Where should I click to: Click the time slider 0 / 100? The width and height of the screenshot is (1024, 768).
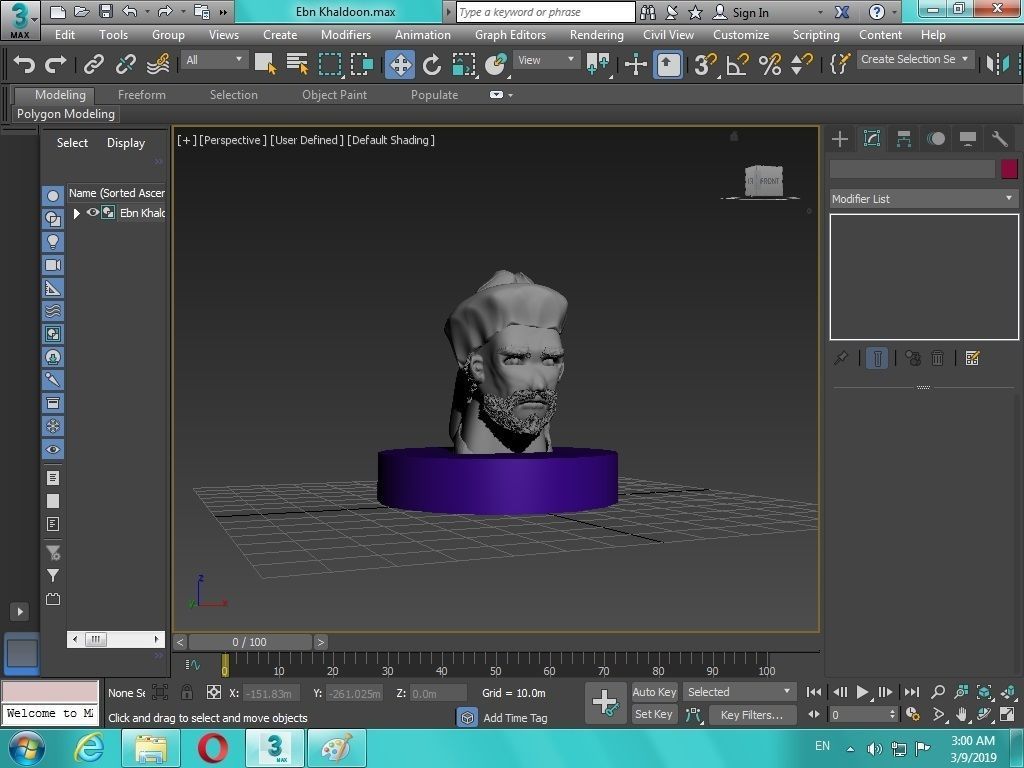250,642
